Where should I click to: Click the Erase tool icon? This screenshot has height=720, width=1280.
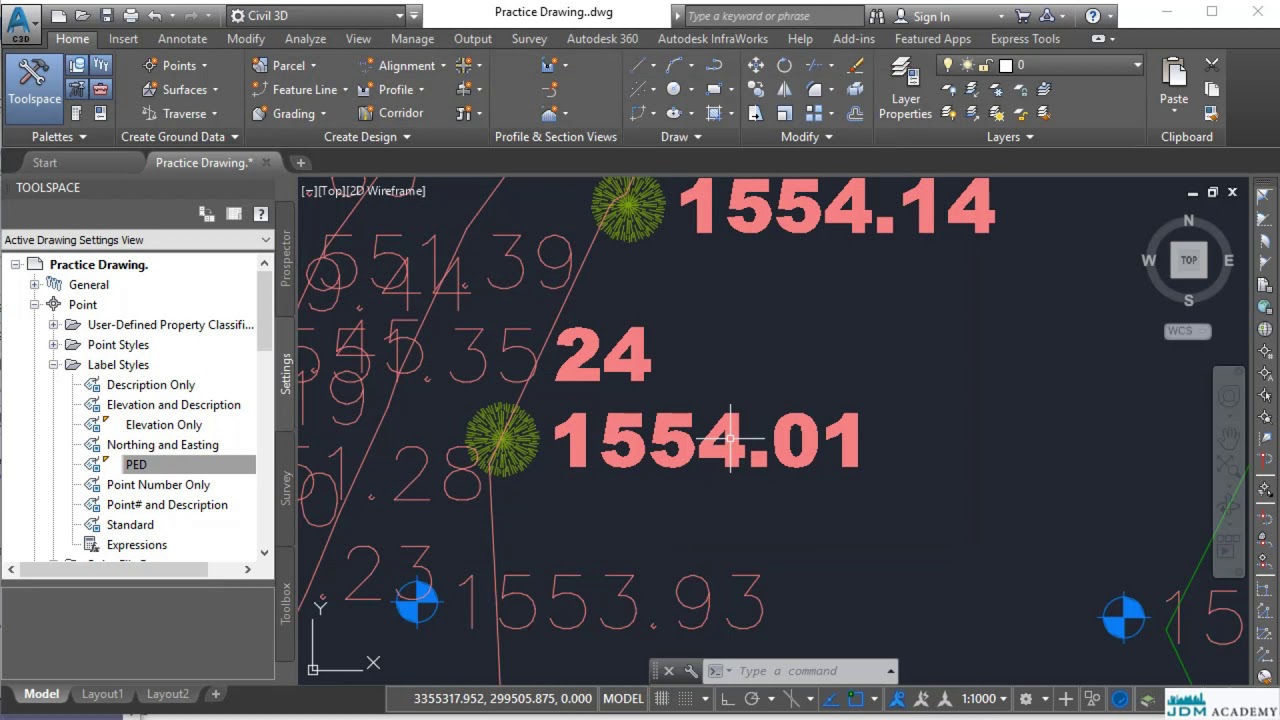855,65
